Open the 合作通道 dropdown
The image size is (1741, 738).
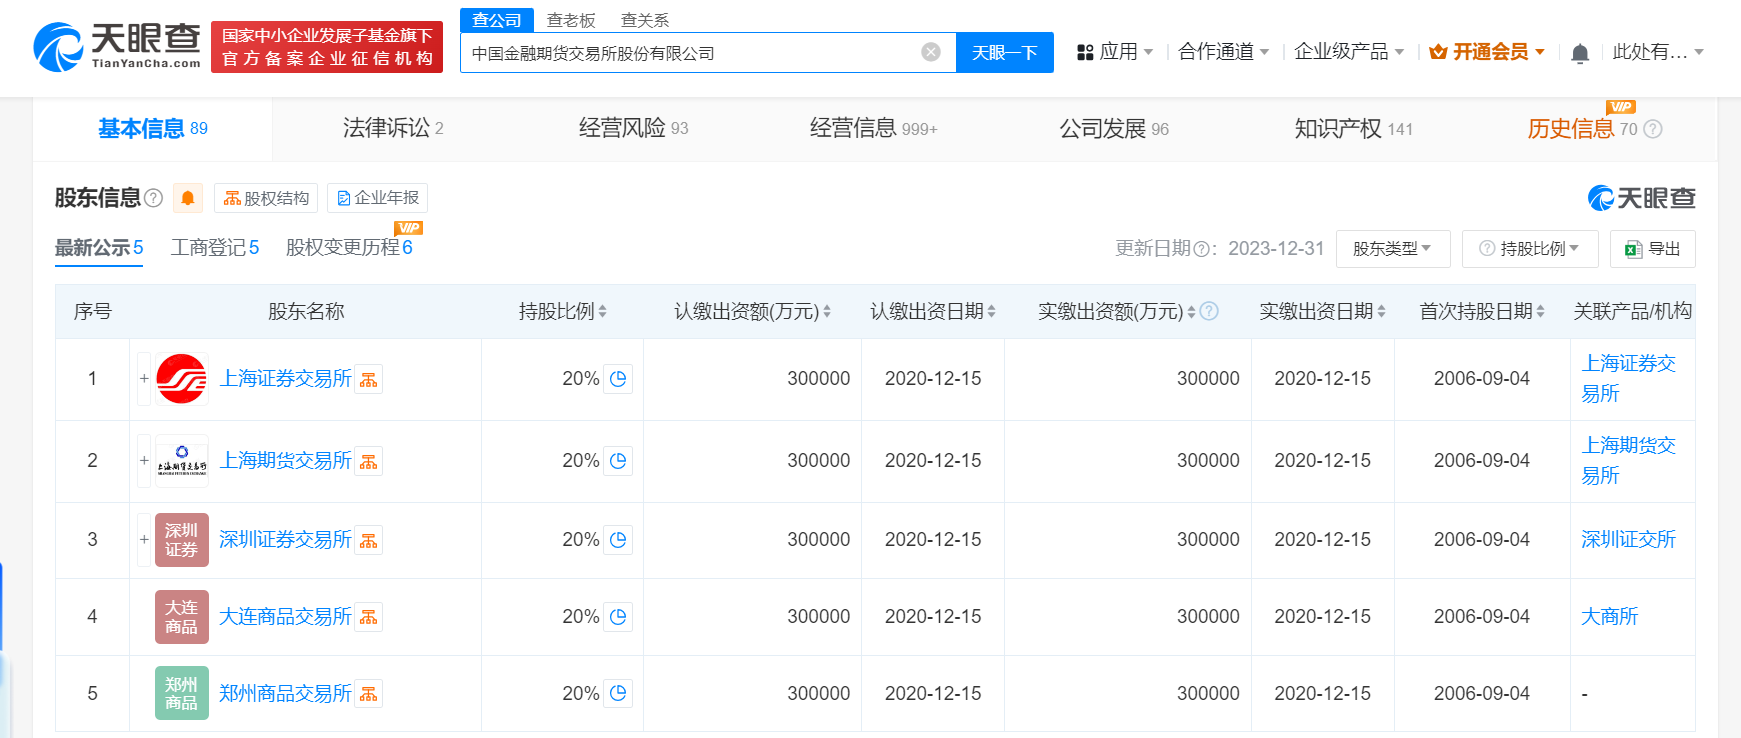(x=1223, y=52)
